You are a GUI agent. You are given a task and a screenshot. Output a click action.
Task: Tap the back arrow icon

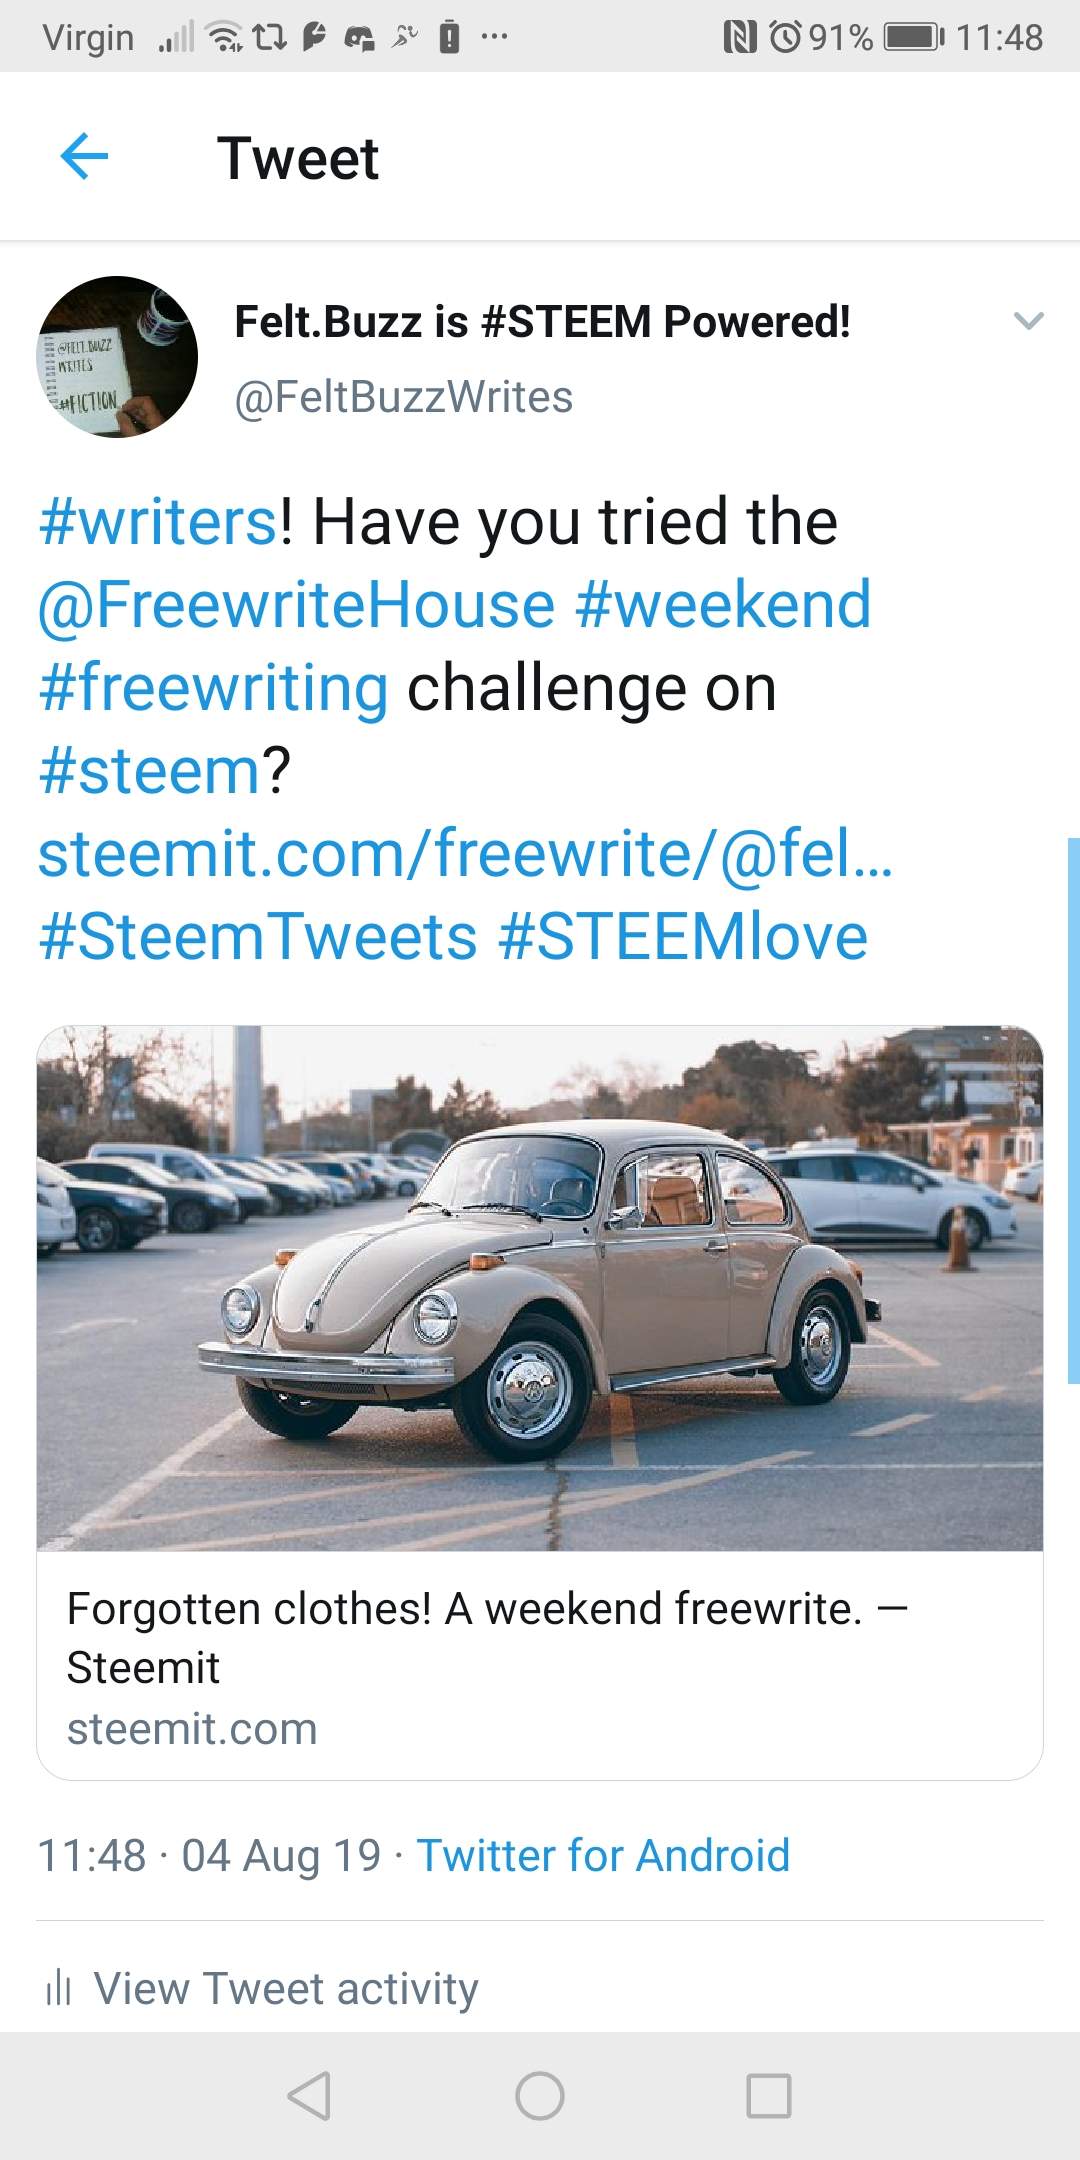pyautogui.click(x=84, y=157)
